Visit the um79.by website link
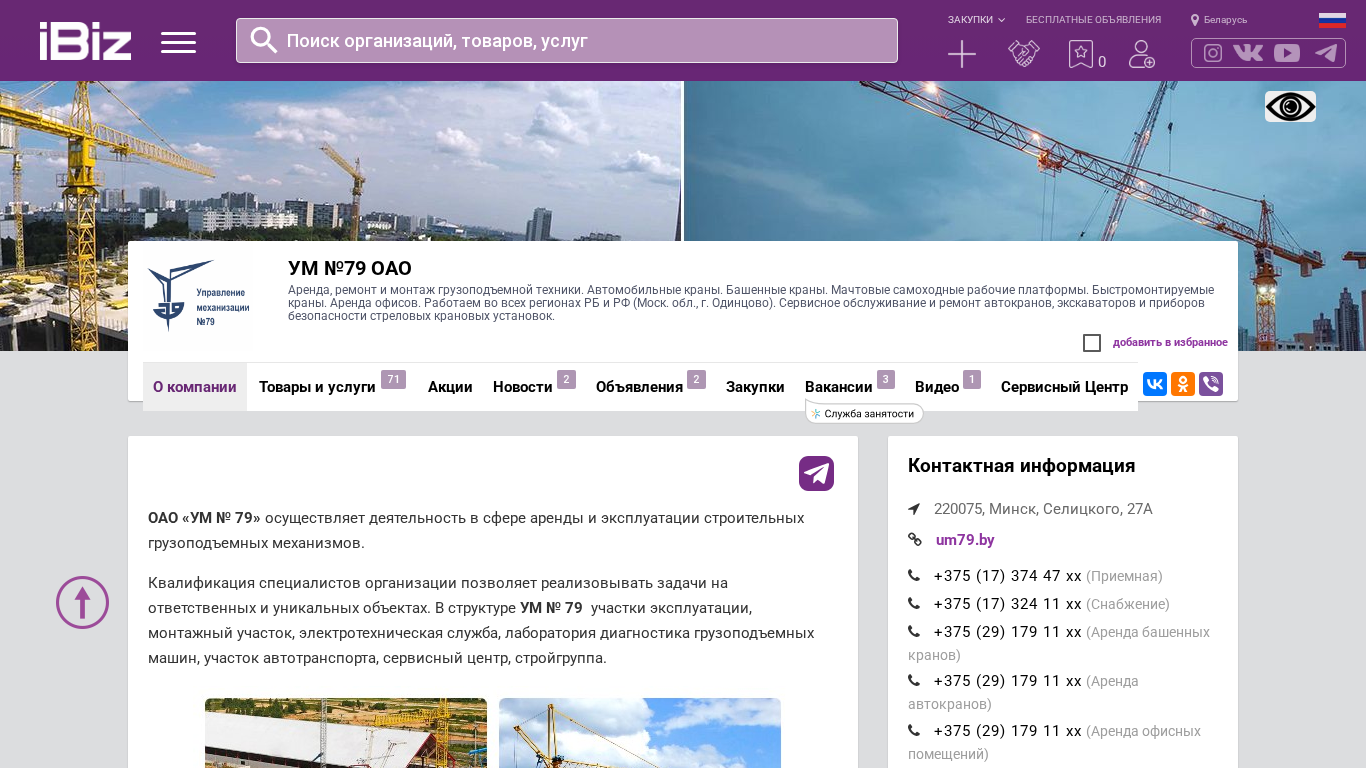Screen dimensions: 1366x768 [x=965, y=540]
